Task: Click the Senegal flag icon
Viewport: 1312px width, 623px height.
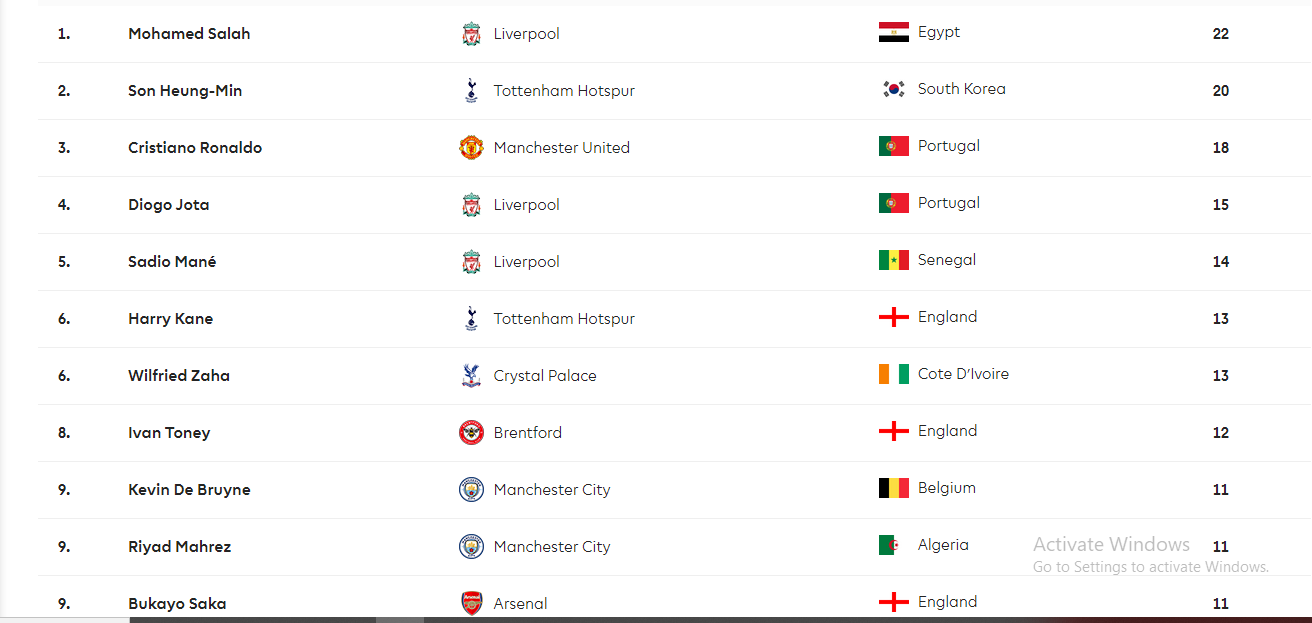Action: coord(893,260)
